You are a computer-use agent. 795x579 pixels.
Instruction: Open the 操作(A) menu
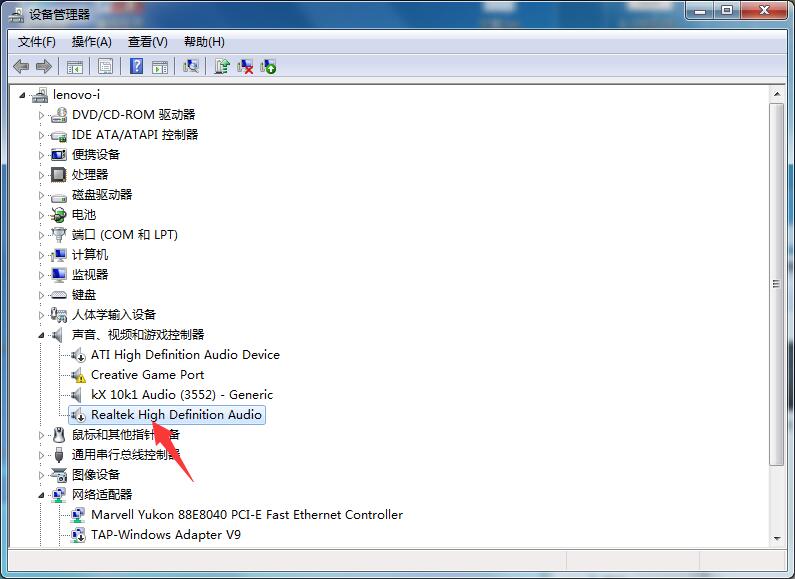point(91,42)
